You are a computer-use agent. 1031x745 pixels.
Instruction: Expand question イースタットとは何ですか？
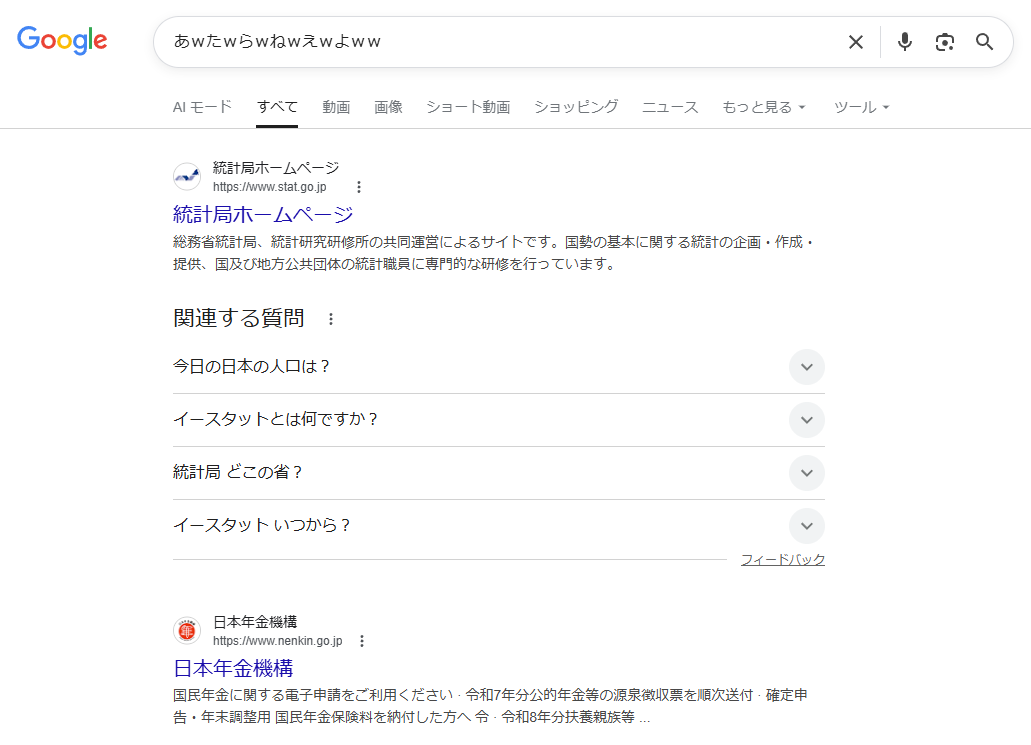[806, 420]
